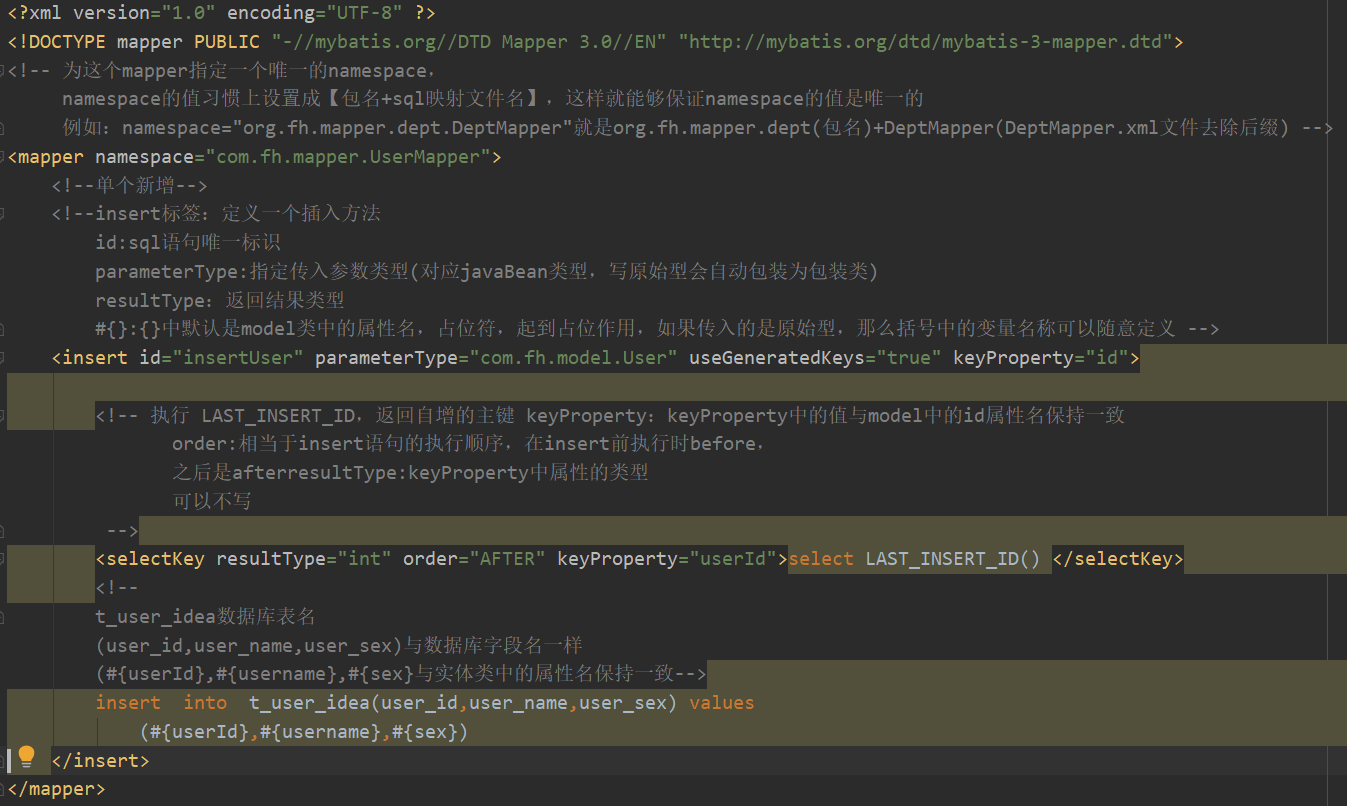Click the namespace value "com.fh.mapper.UserMapper"

click(x=348, y=157)
